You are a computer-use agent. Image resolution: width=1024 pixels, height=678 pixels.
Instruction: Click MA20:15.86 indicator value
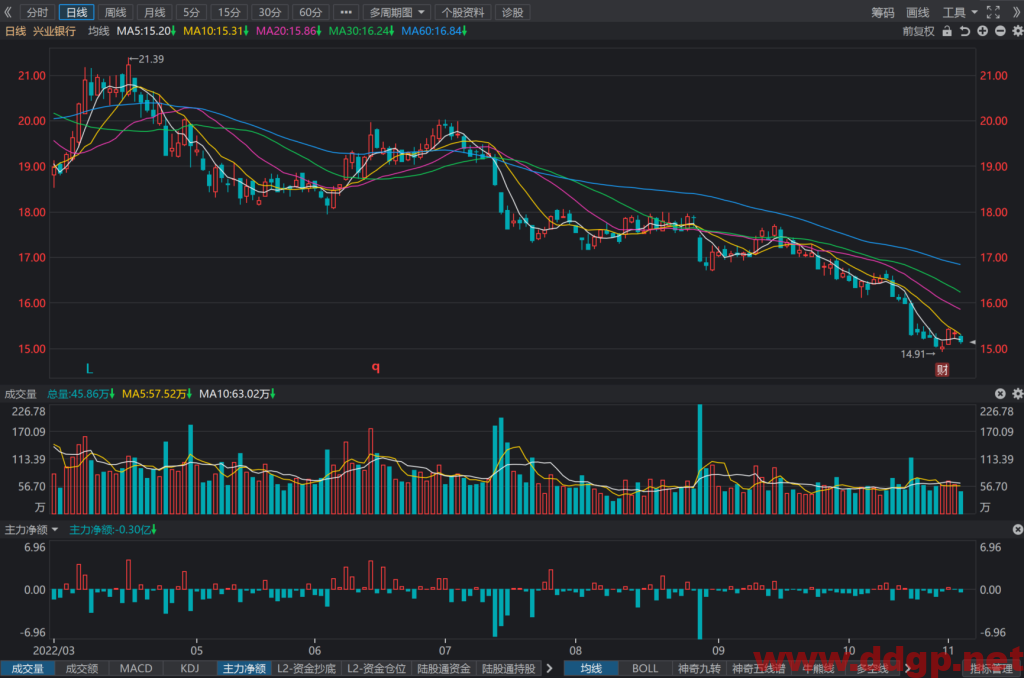point(289,31)
